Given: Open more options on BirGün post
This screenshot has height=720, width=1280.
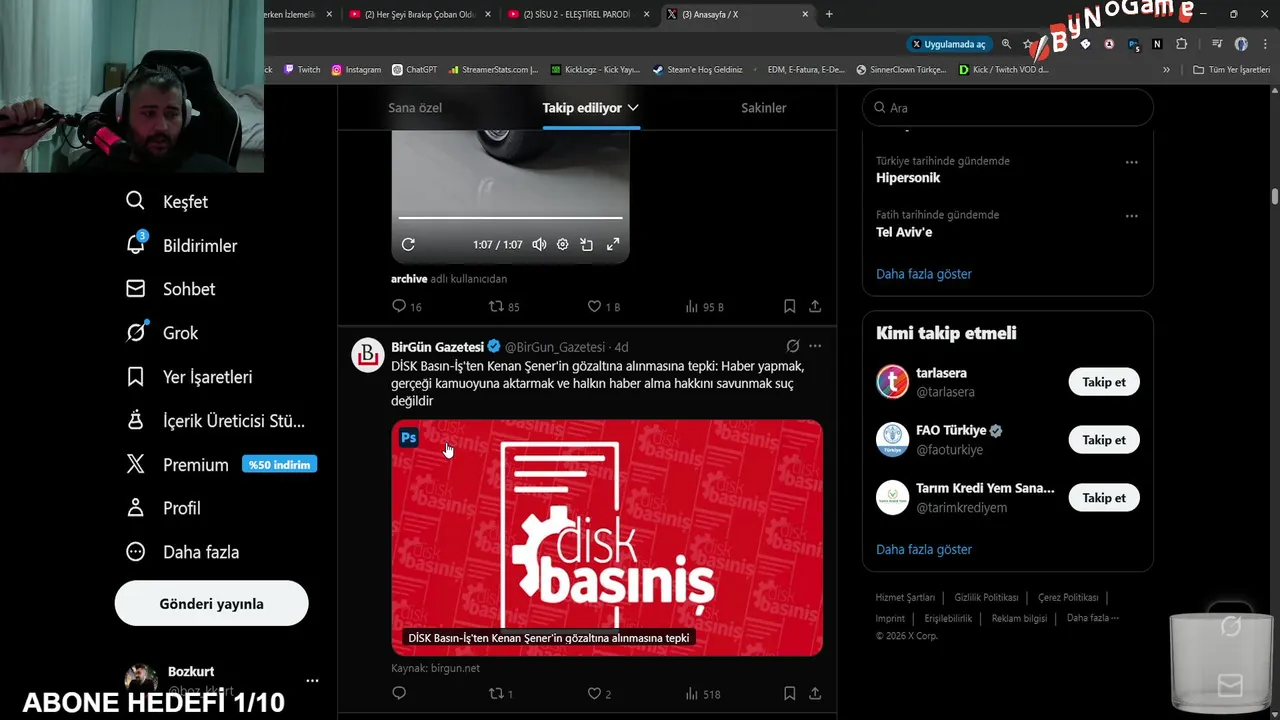Looking at the screenshot, I should [815, 346].
